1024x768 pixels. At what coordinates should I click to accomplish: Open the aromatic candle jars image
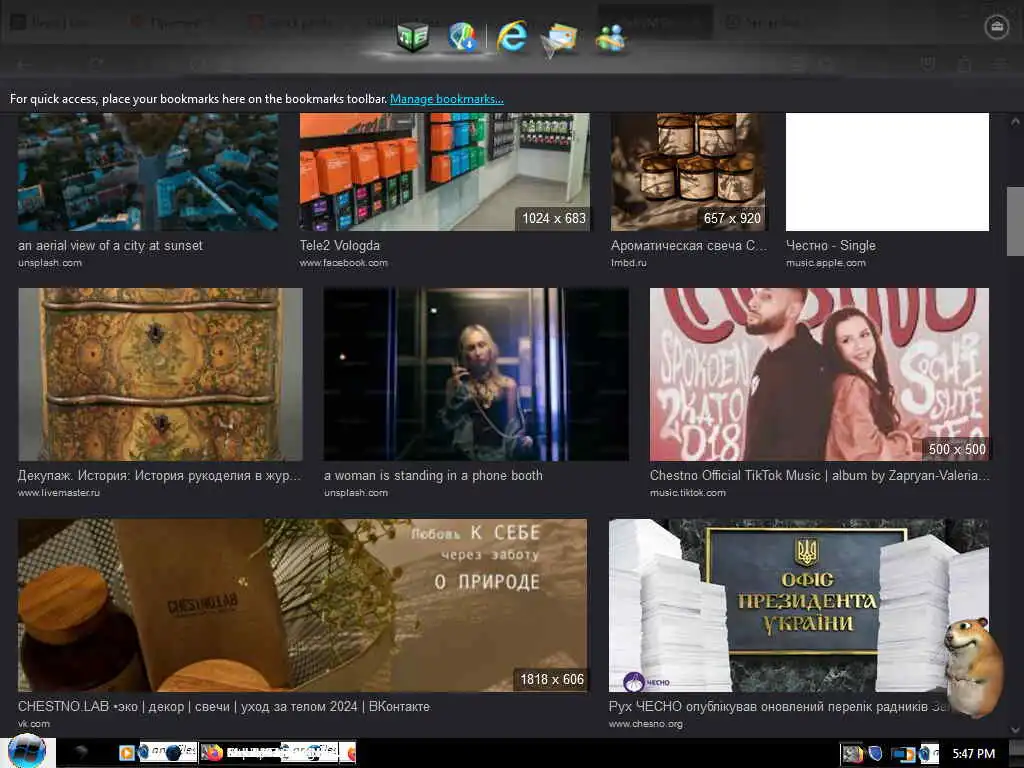click(689, 172)
